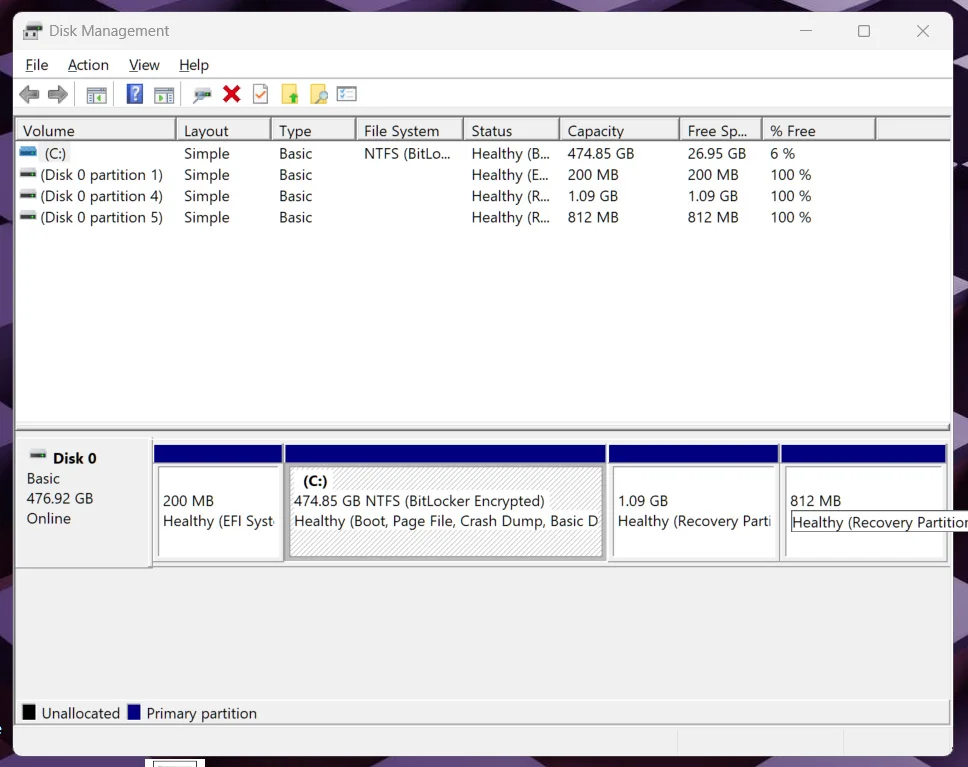Screen dimensions: 968x767
Task: Open the Action menu
Action: (x=88, y=65)
